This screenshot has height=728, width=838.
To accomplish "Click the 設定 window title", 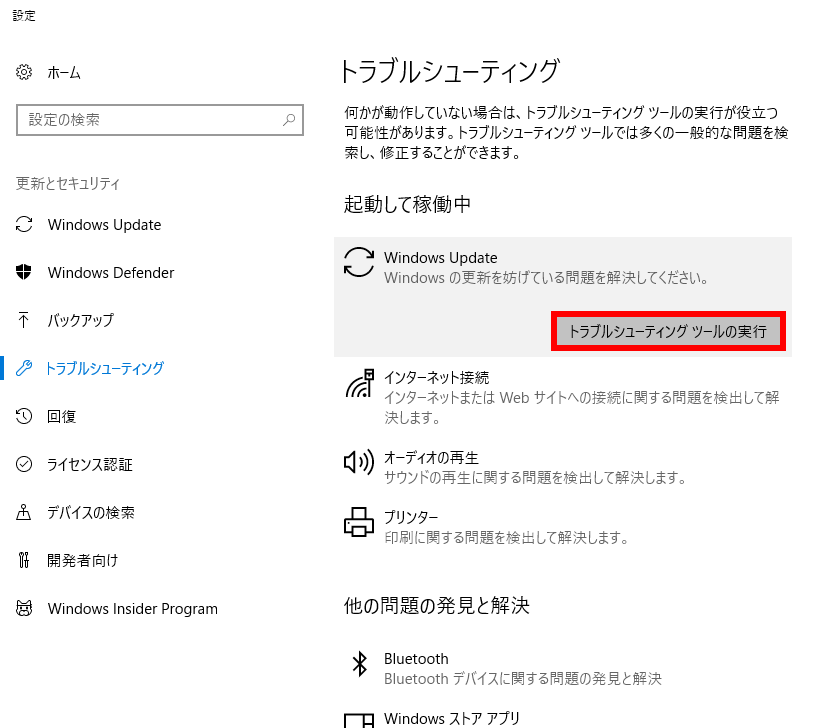I will [x=24, y=16].
